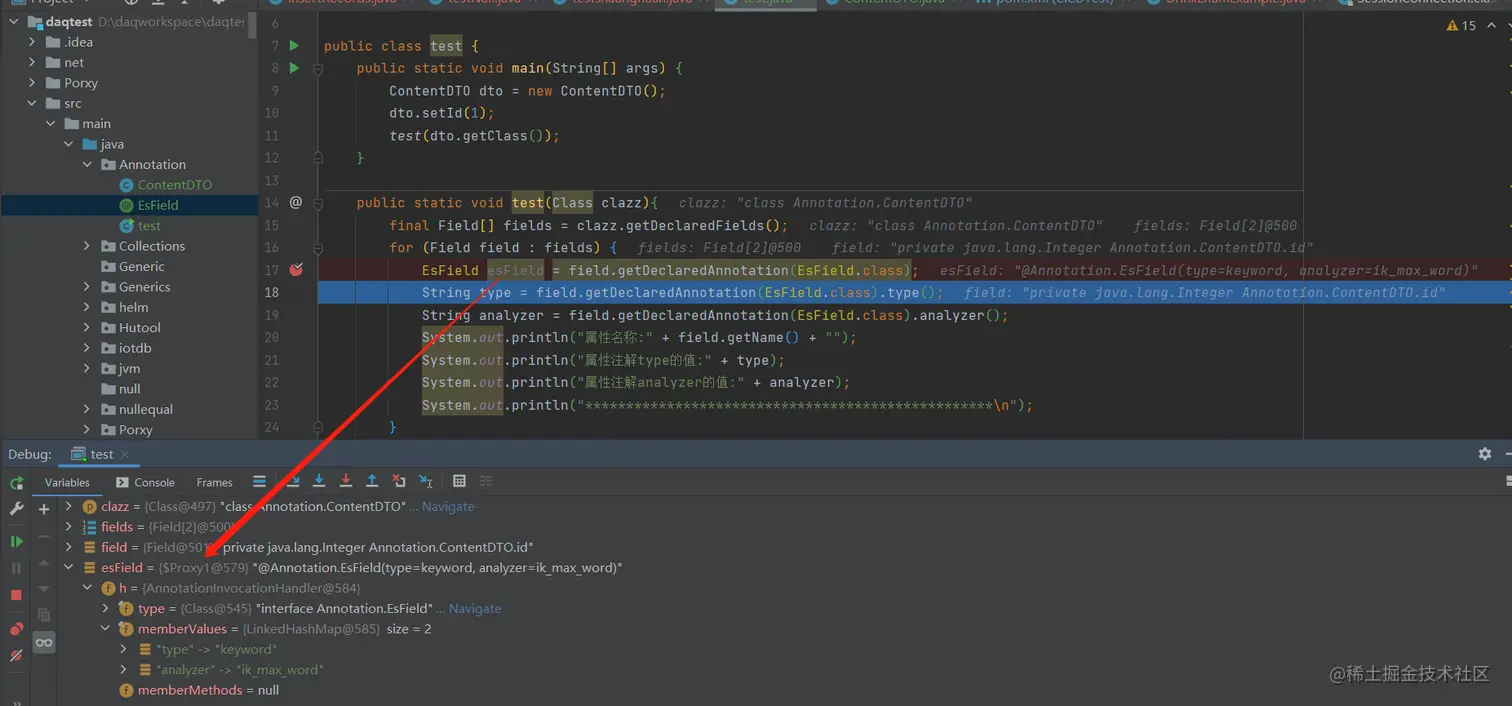Toggle mute breakpoints
Screen dimensions: 1512x706
tap(16, 656)
